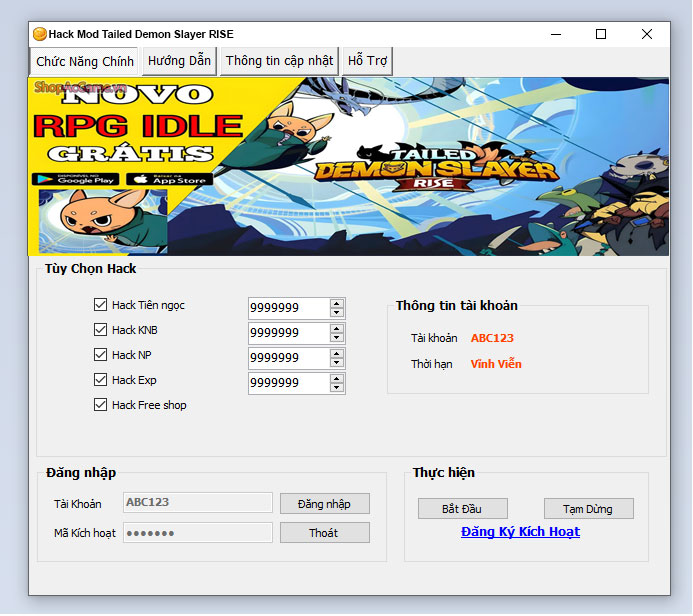Click the app icon in title bar

tap(40, 34)
